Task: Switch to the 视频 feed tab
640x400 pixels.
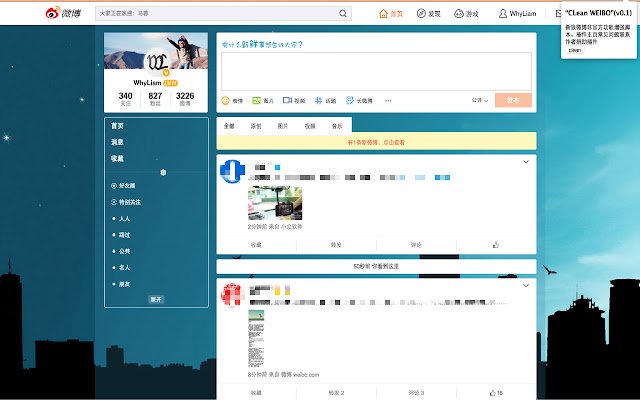Action: pos(310,126)
